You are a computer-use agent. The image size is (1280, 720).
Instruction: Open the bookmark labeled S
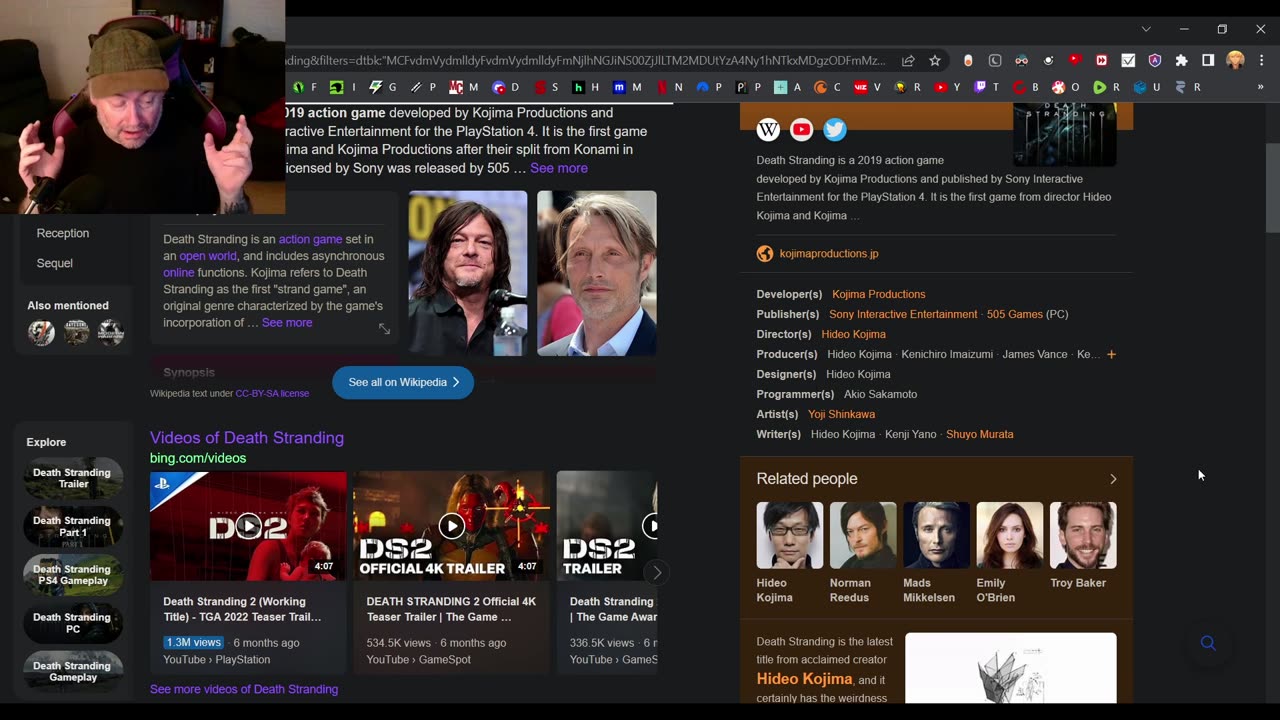point(546,87)
